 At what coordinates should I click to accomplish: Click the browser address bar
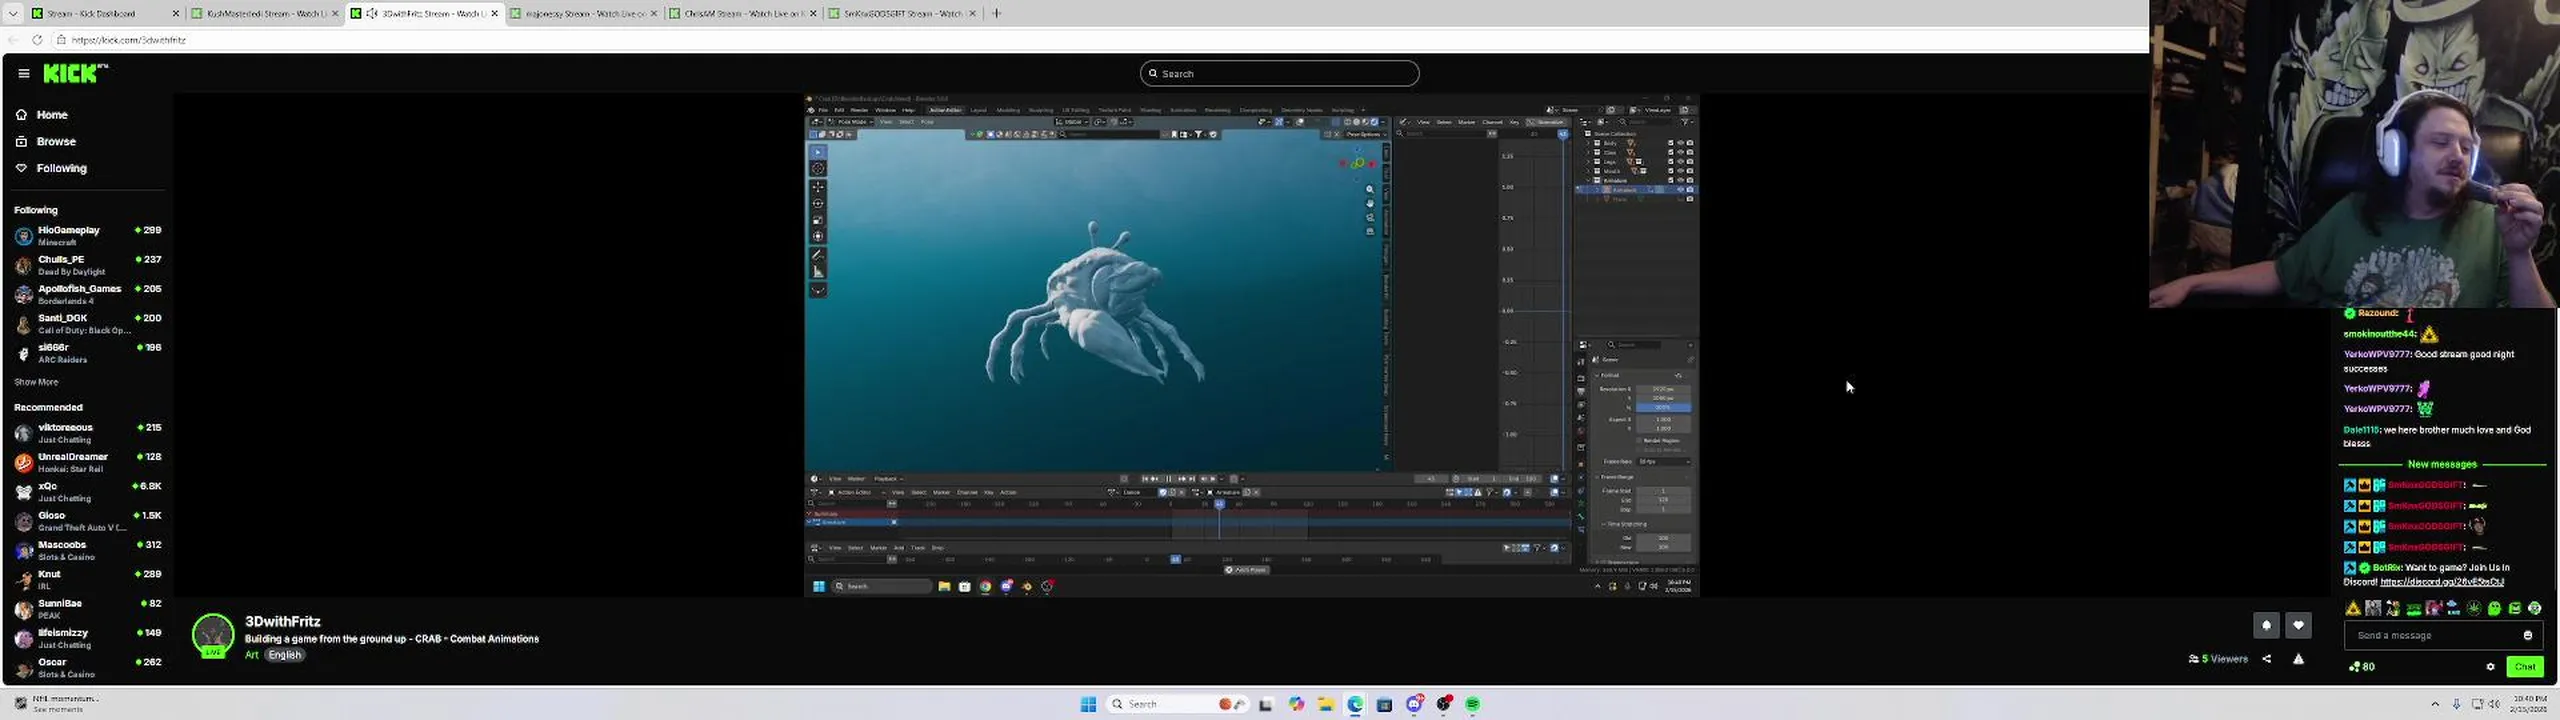(1100, 40)
